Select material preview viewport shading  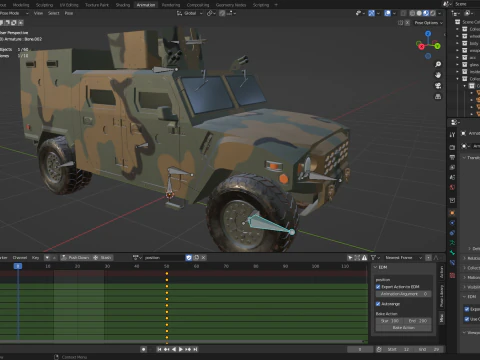(x=426, y=13)
